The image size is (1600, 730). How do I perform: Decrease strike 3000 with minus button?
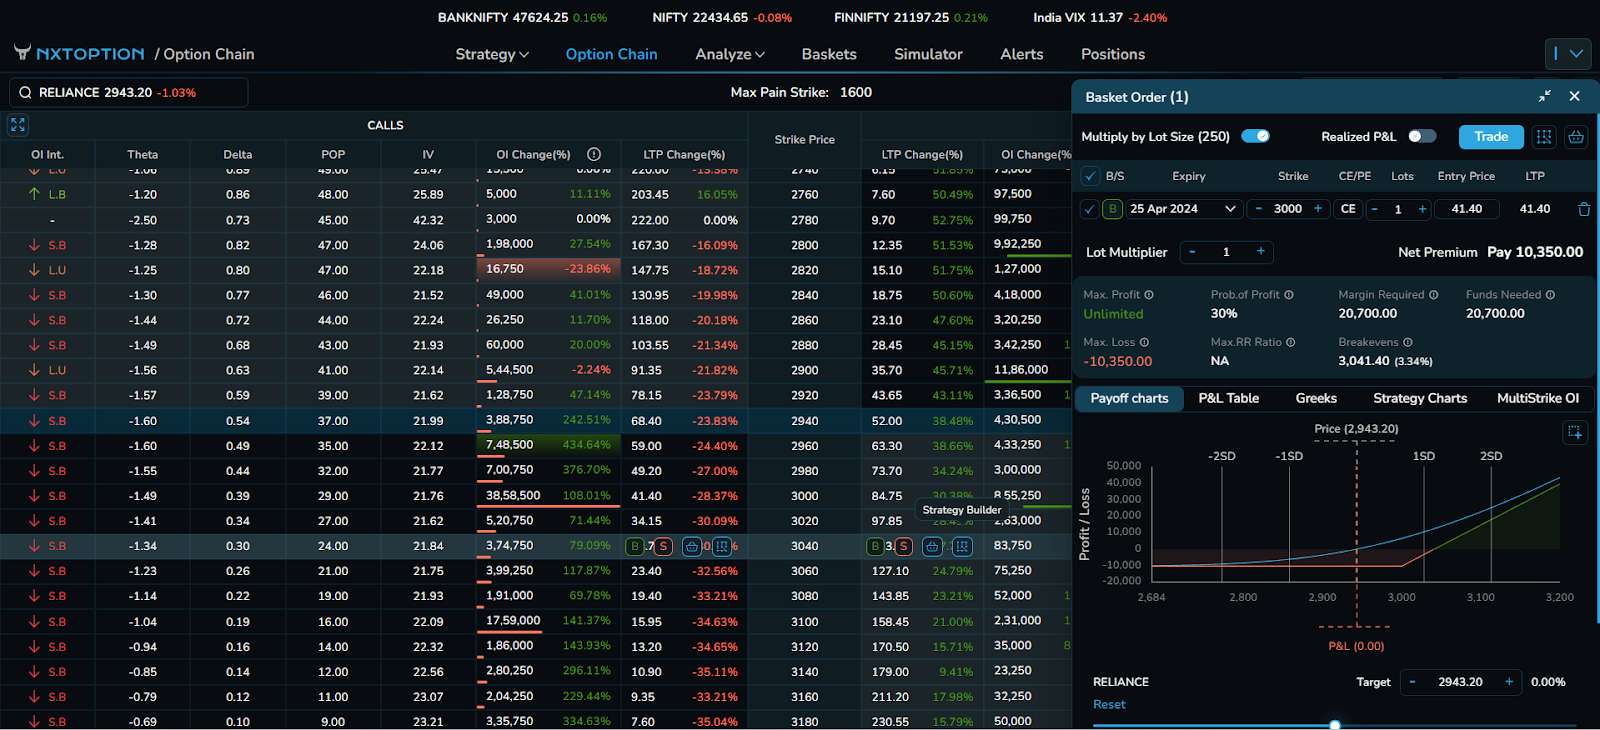click(x=1259, y=209)
